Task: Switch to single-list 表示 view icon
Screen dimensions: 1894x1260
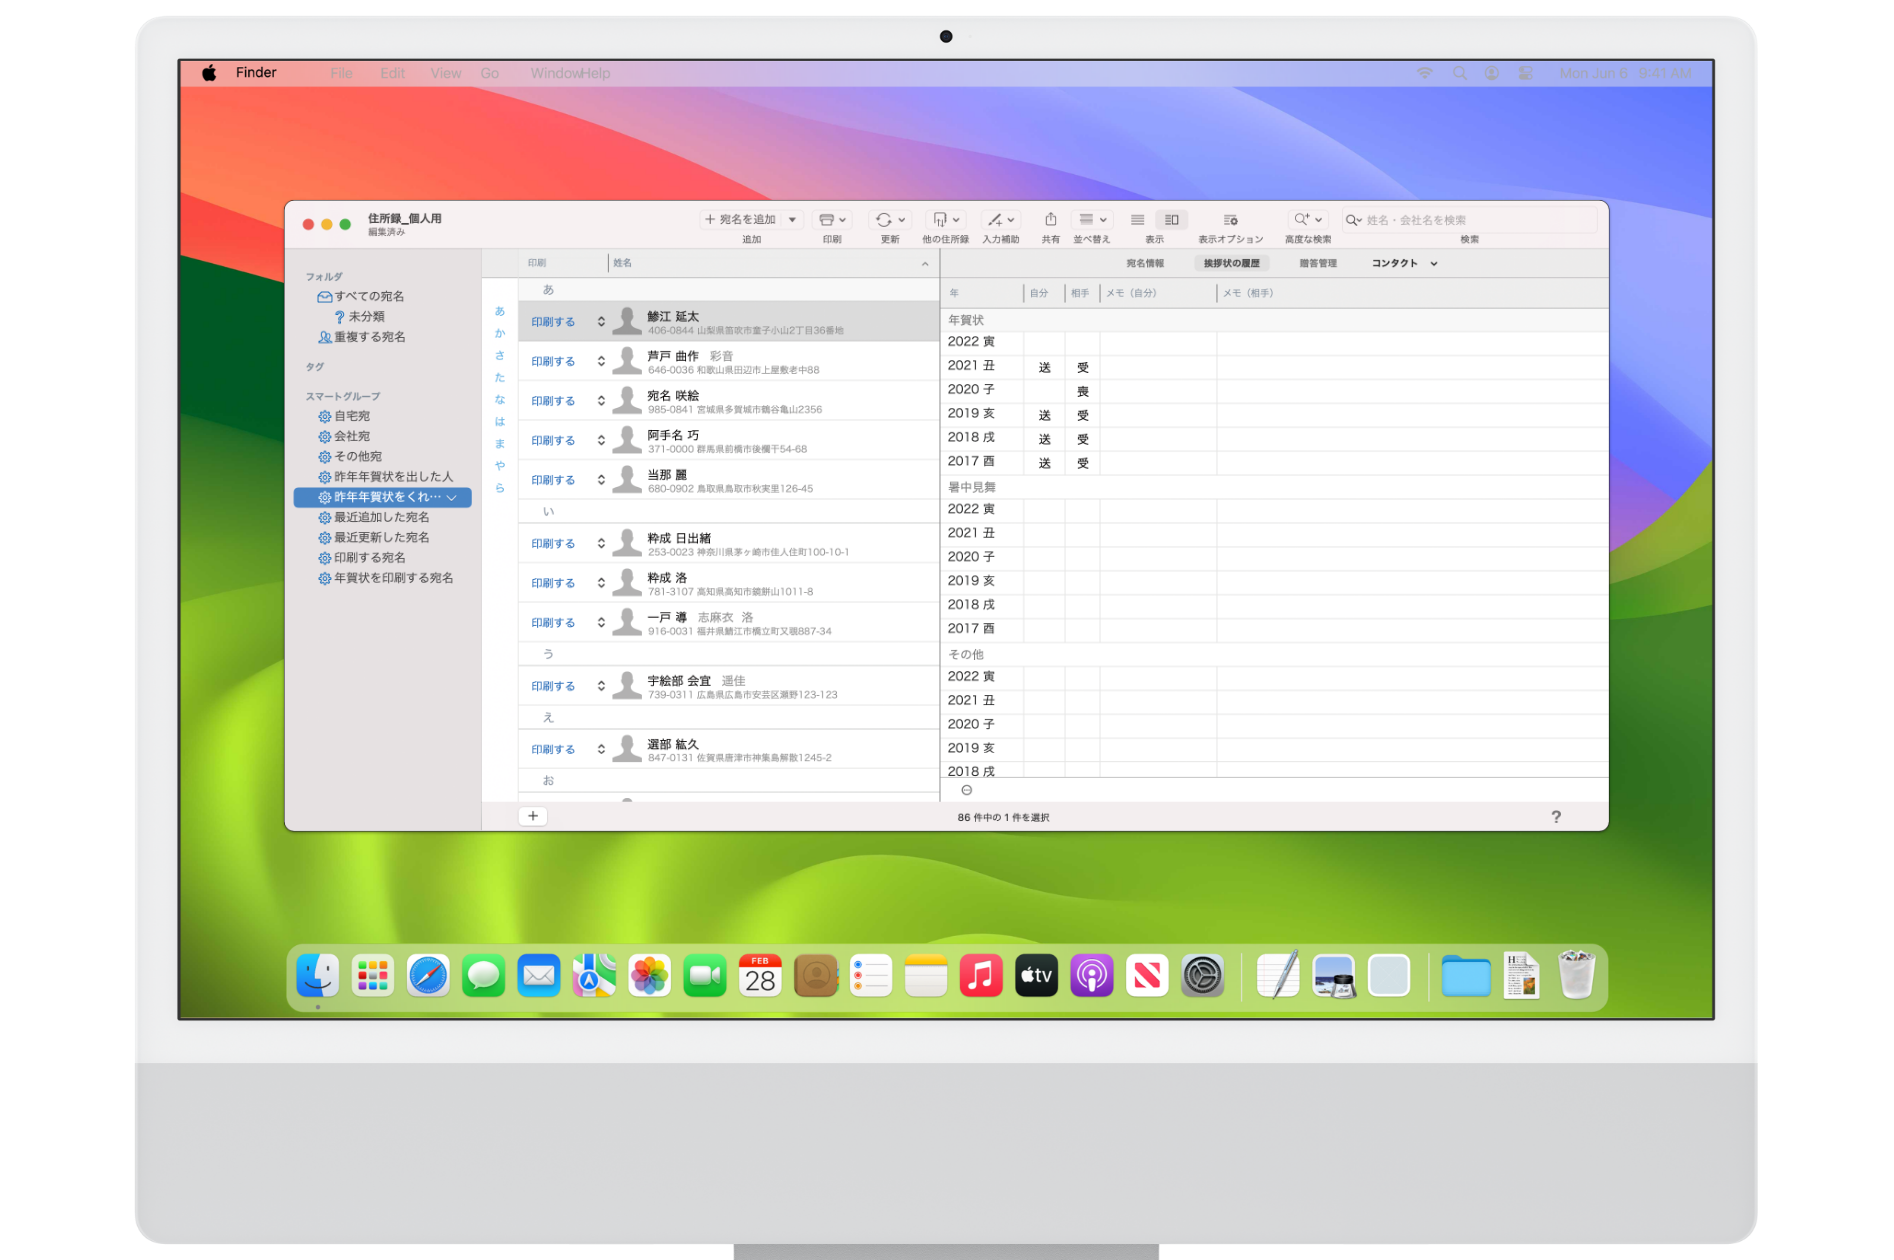Action: (1137, 220)
